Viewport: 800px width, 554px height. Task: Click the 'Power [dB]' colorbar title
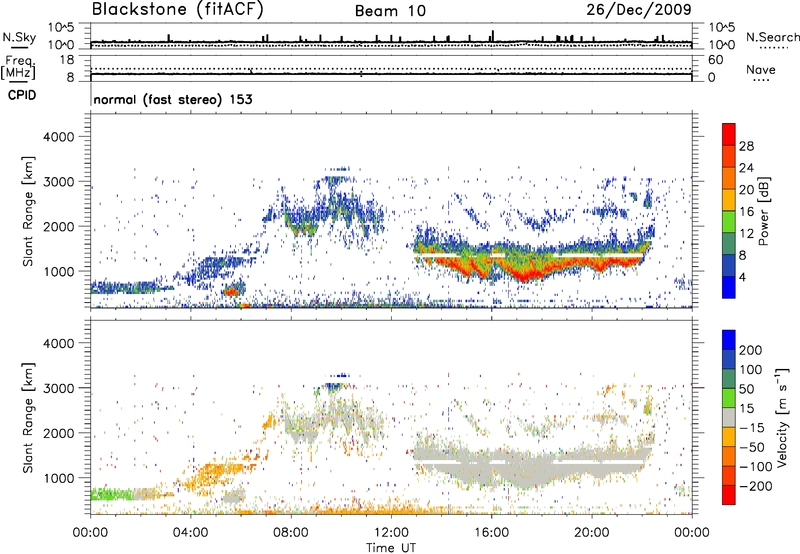pyautogui.click(x=763, y=211)
